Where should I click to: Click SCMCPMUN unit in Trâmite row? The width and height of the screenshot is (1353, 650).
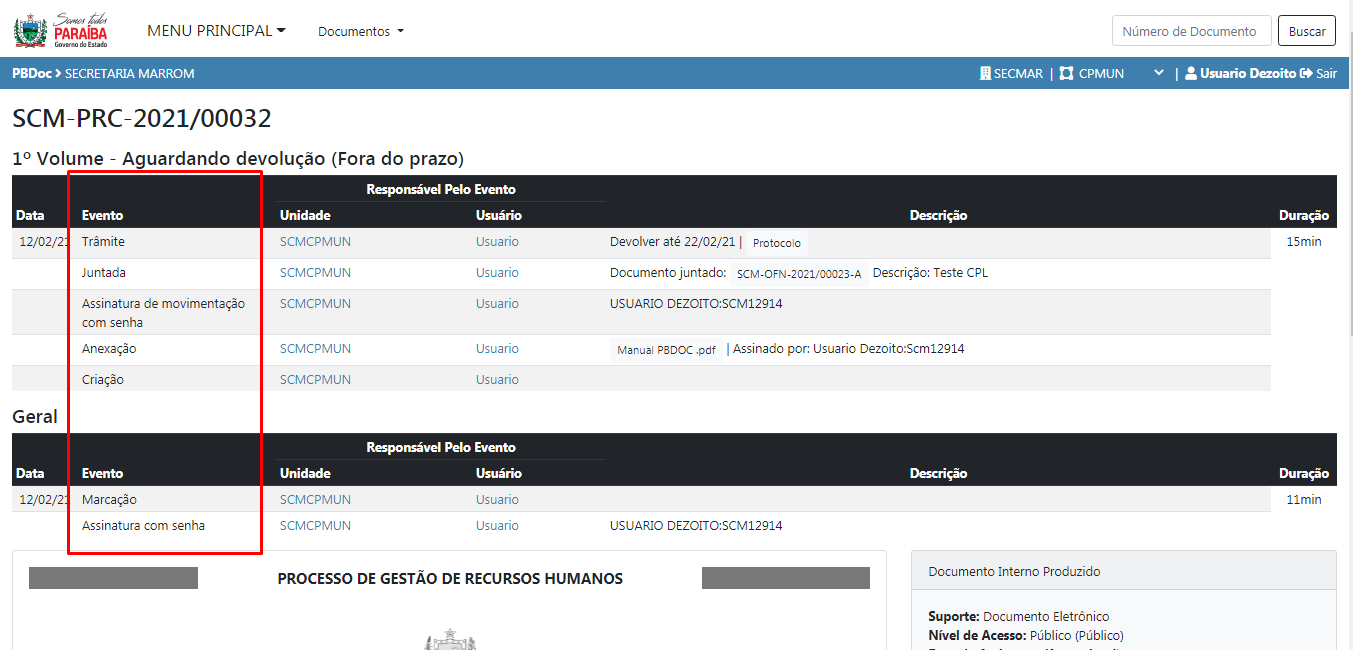(315, 242)
